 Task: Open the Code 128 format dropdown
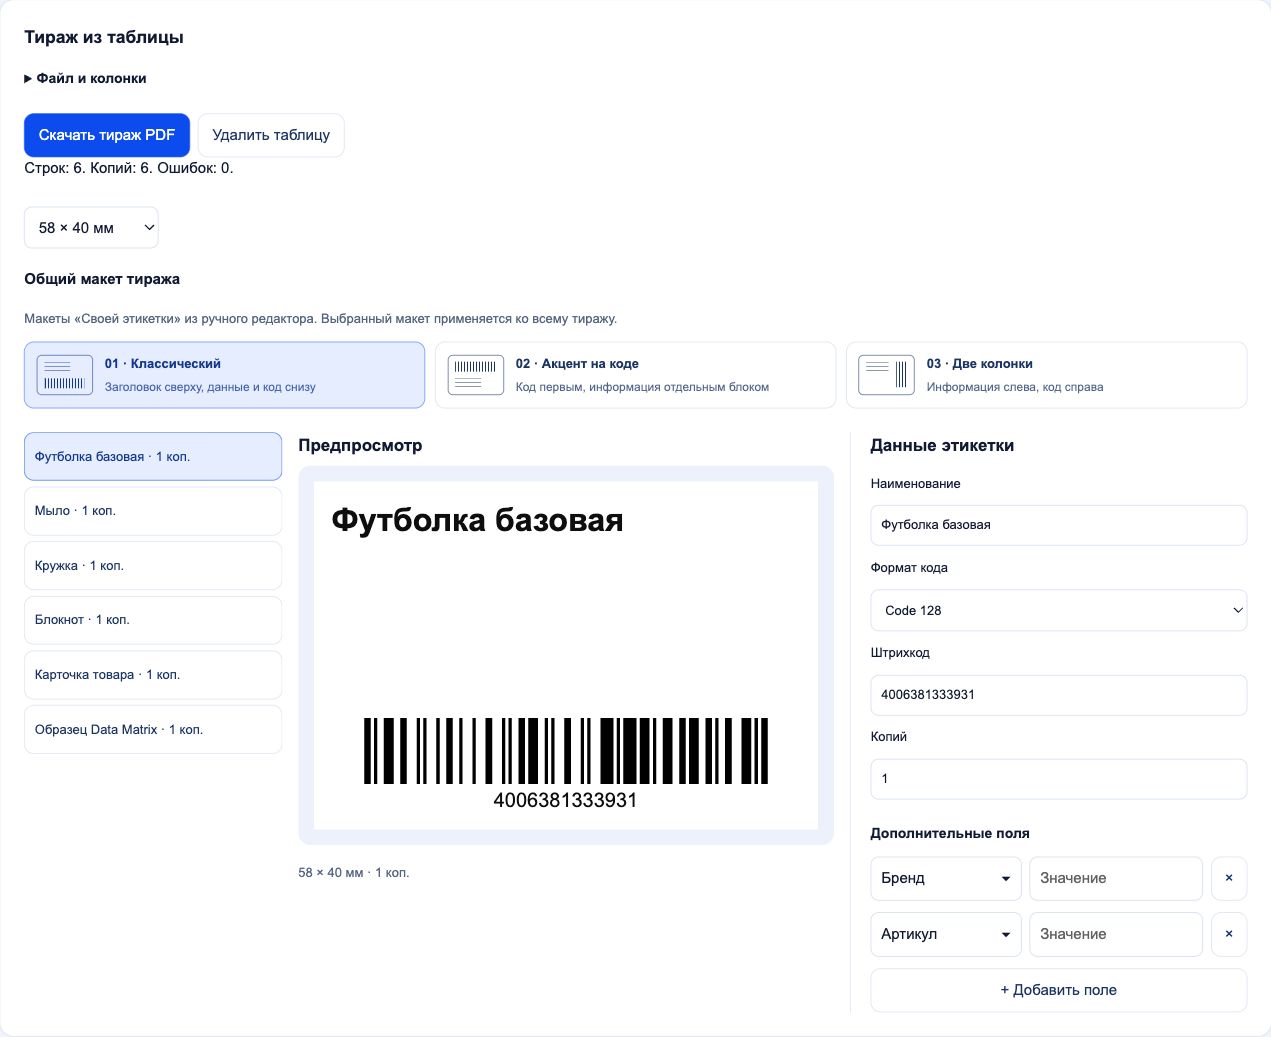1059,610
